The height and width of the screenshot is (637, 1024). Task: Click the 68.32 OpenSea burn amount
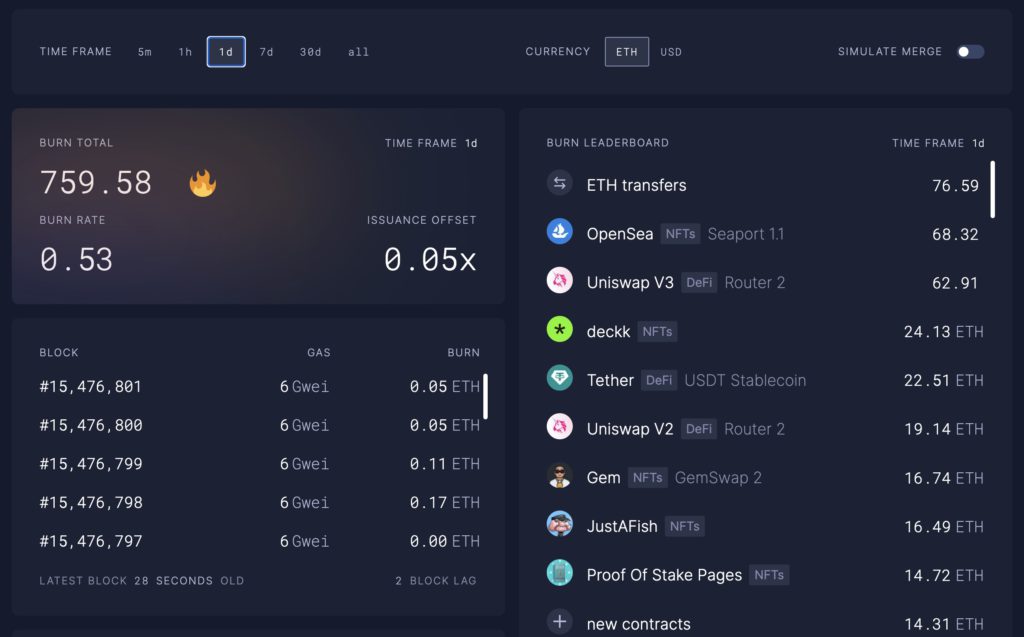point(955,234)
